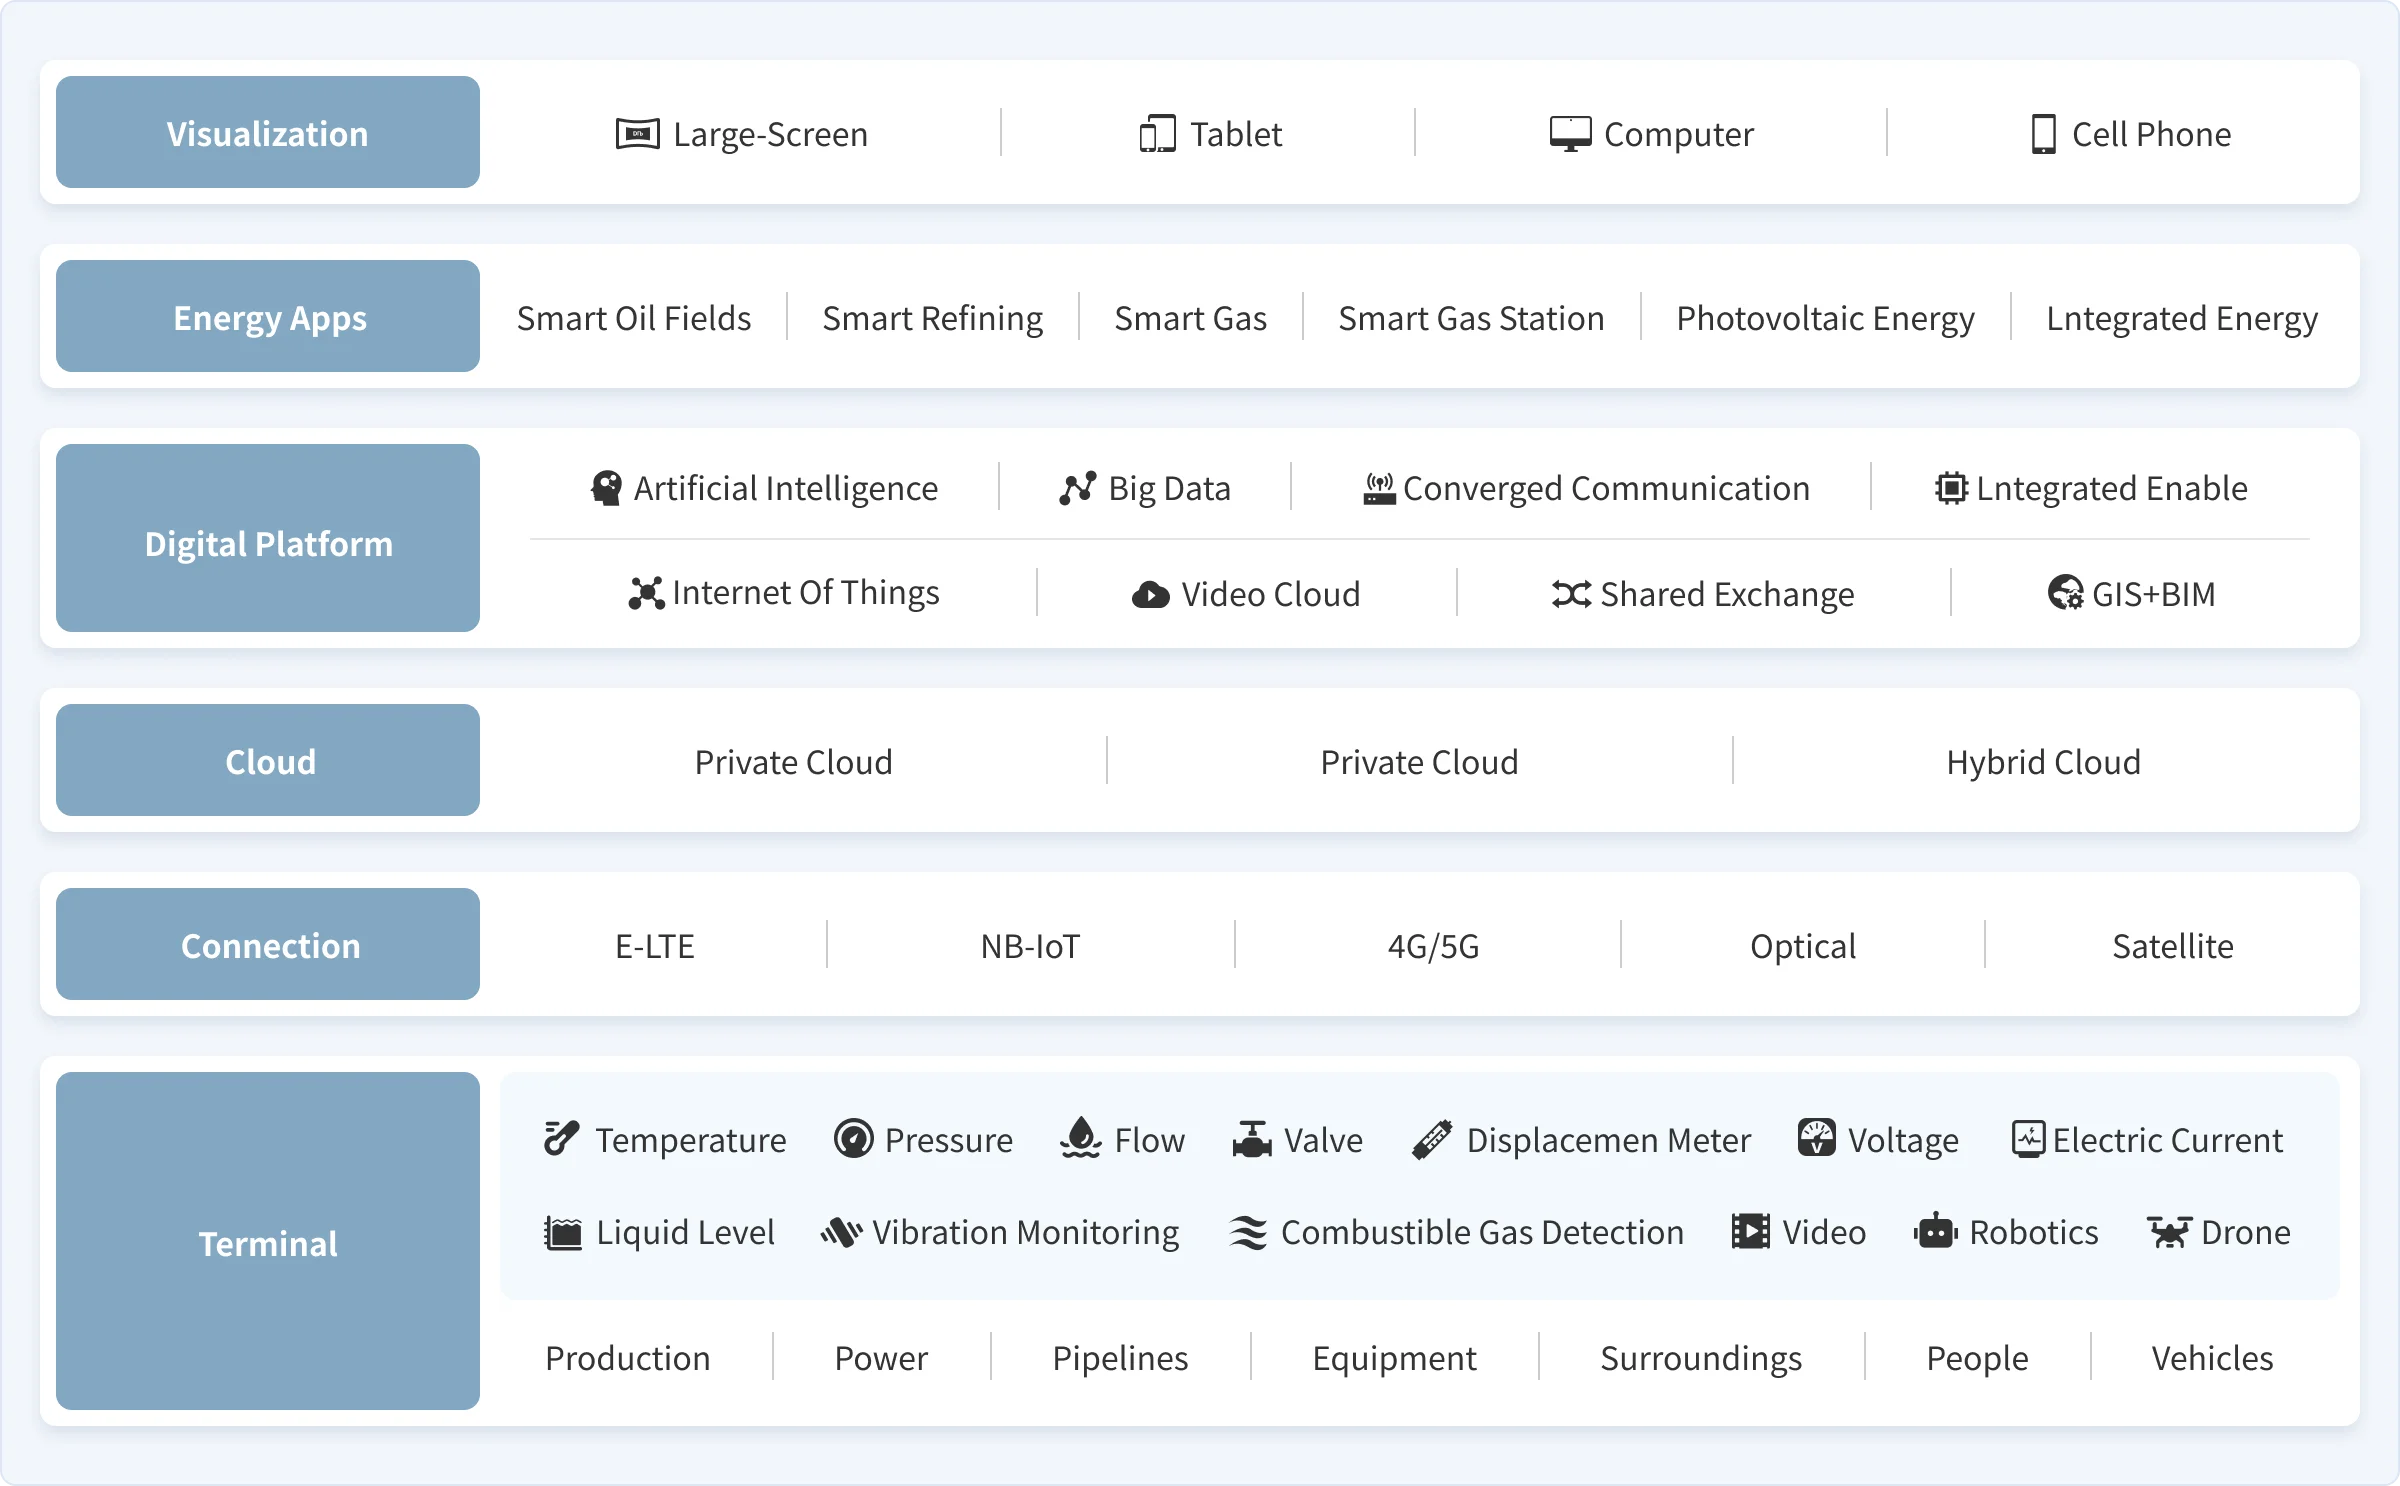Click the Pressure gauge icon
This screenshot has width=2400, height=1486.
coord(853,1139)
